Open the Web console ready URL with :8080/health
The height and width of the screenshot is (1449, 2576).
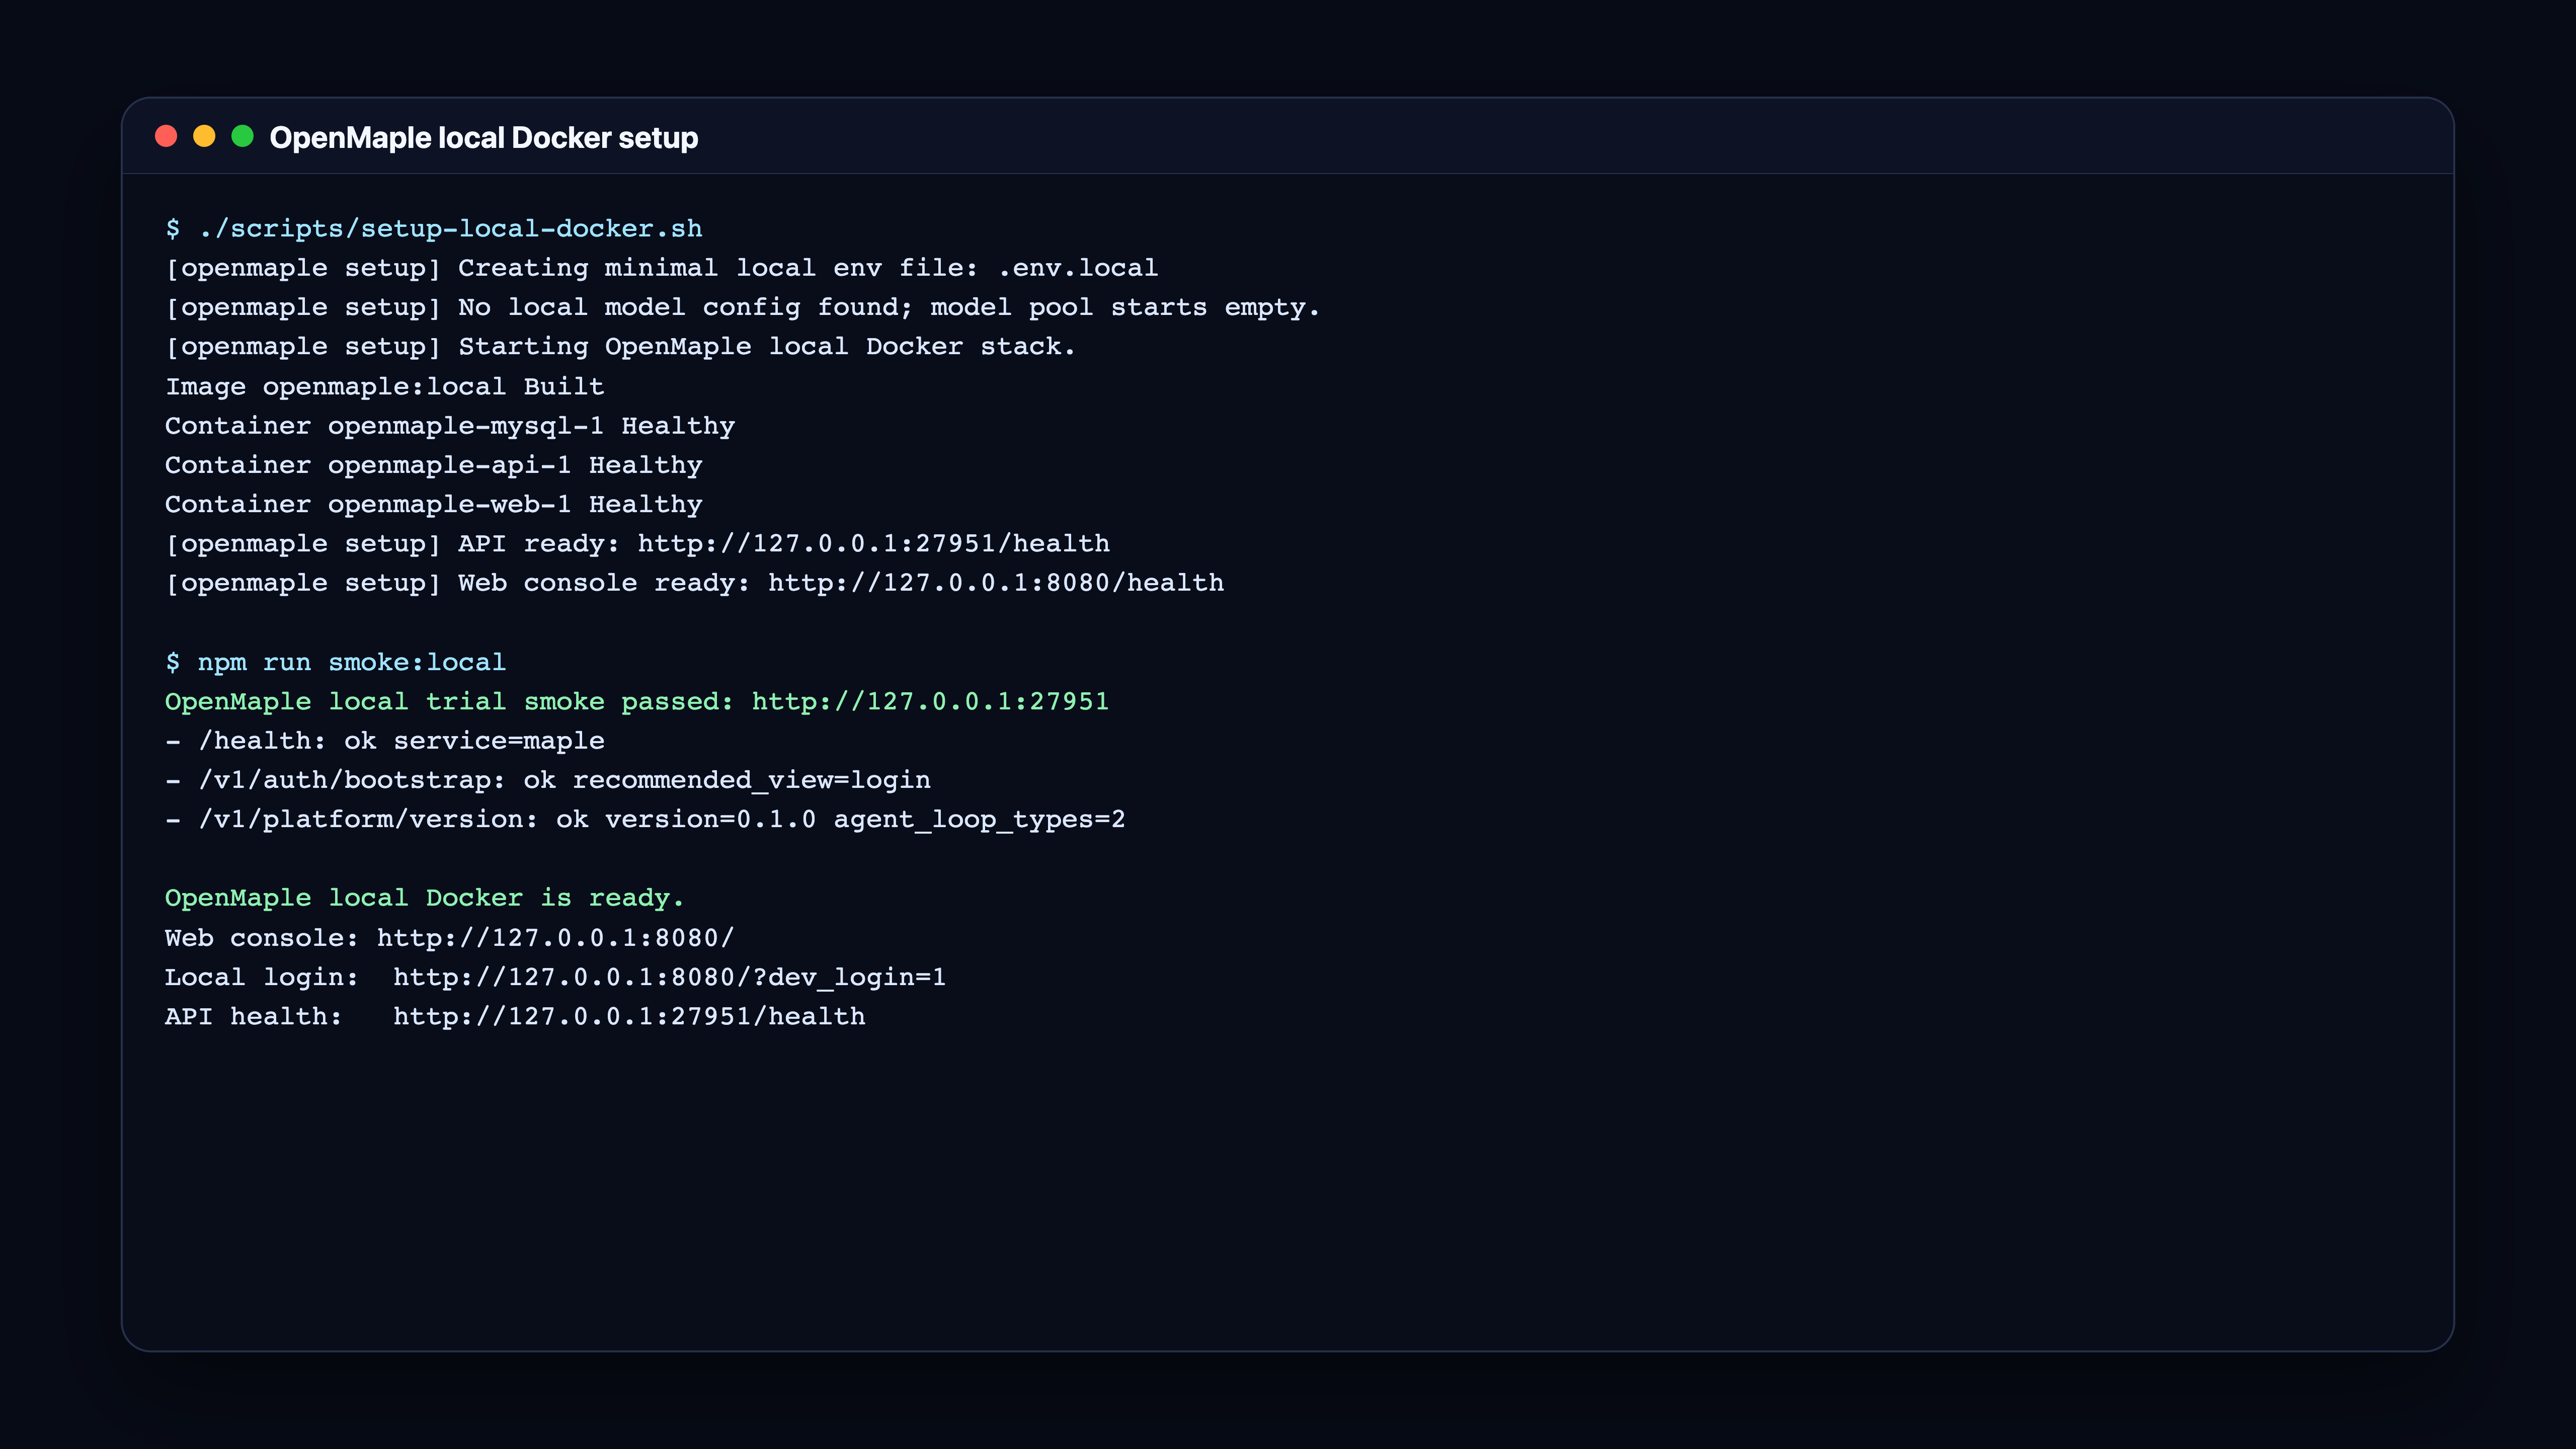[996, 583]
